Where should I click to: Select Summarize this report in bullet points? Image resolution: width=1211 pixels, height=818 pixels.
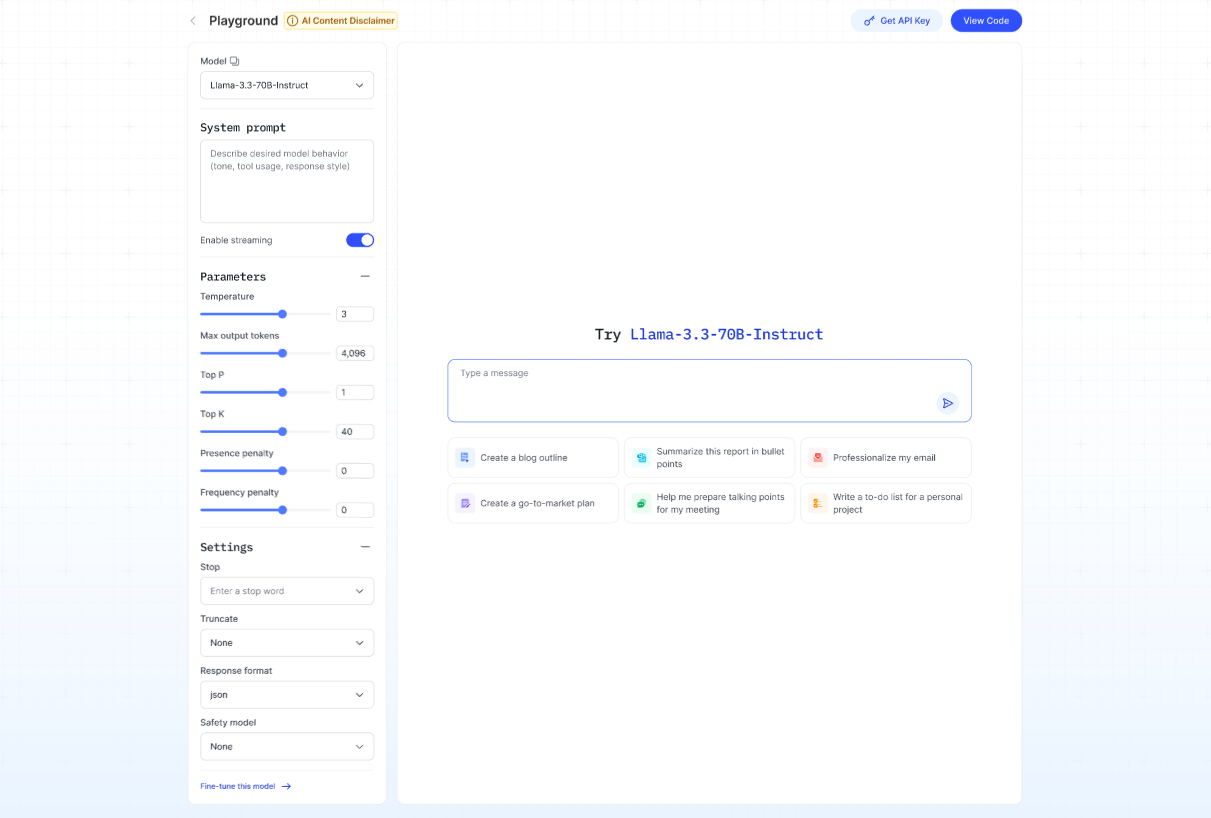point(709,457)
